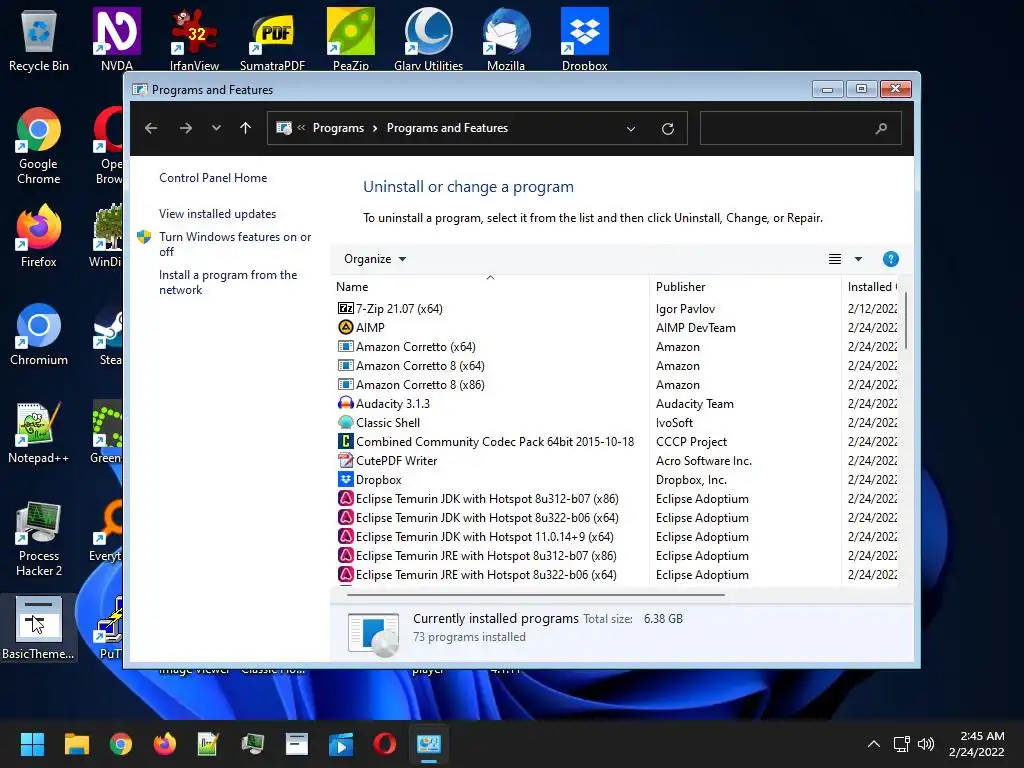
Task: Open Control Panel Home link
Action: (213, 178)
